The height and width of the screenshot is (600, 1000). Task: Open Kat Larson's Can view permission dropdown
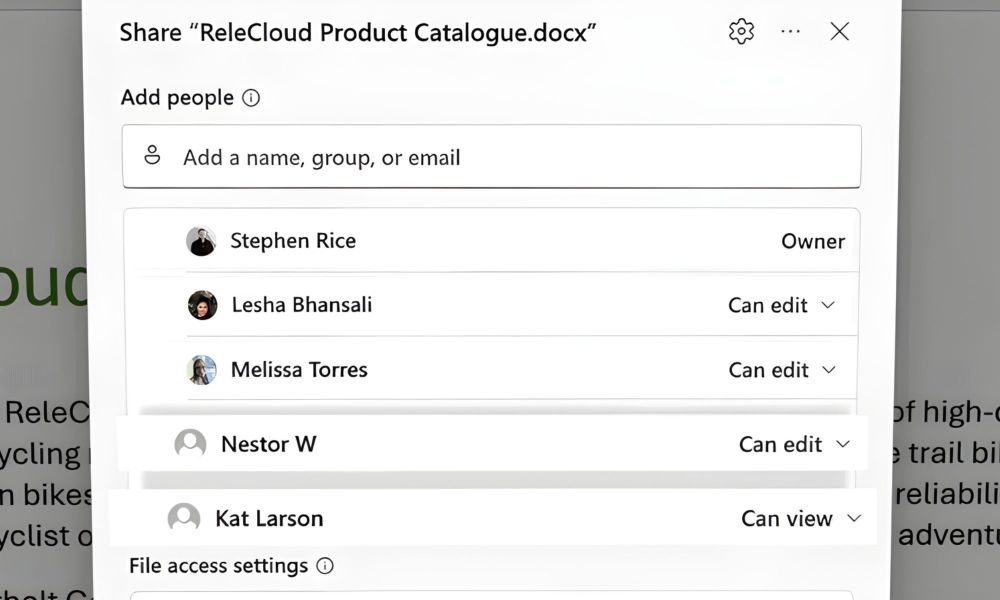pyautogui.click(x=800, y=518)
